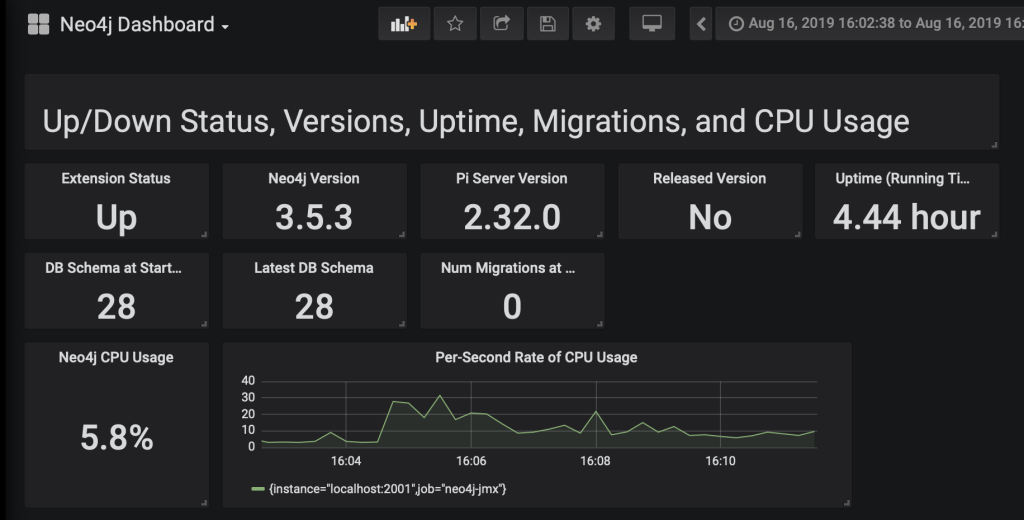Click the Extension Status panel title
Viewport: 1024px width, 520px height.
coord(116,178)
